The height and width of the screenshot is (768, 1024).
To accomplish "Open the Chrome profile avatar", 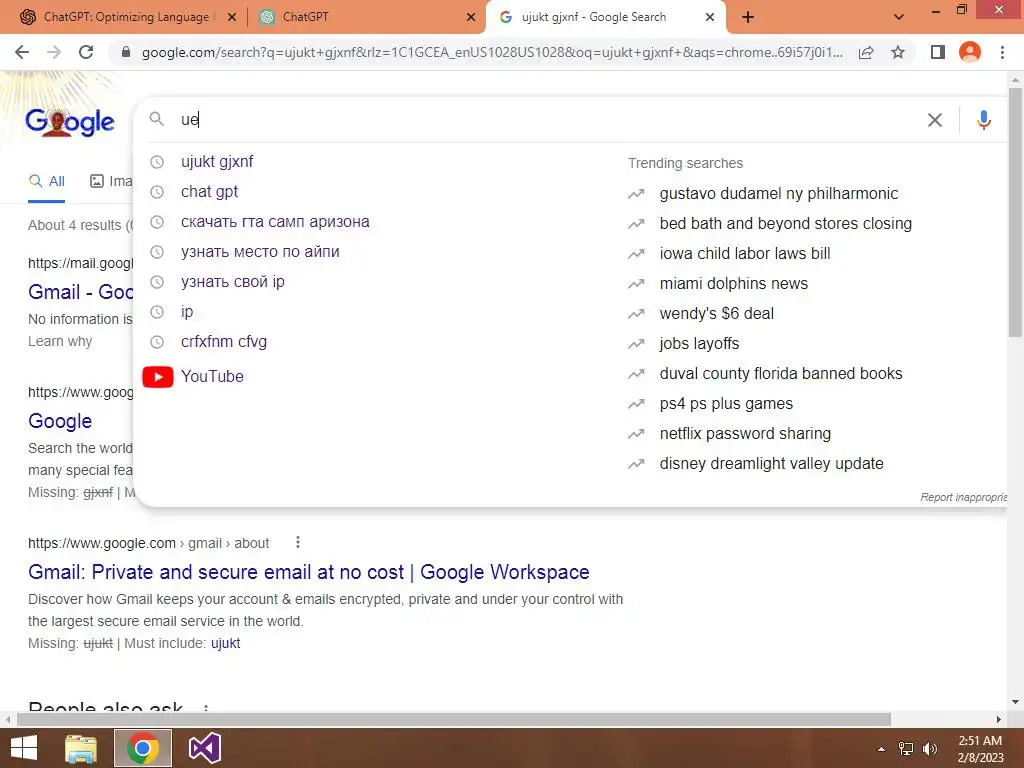I will tap(970, 52).
